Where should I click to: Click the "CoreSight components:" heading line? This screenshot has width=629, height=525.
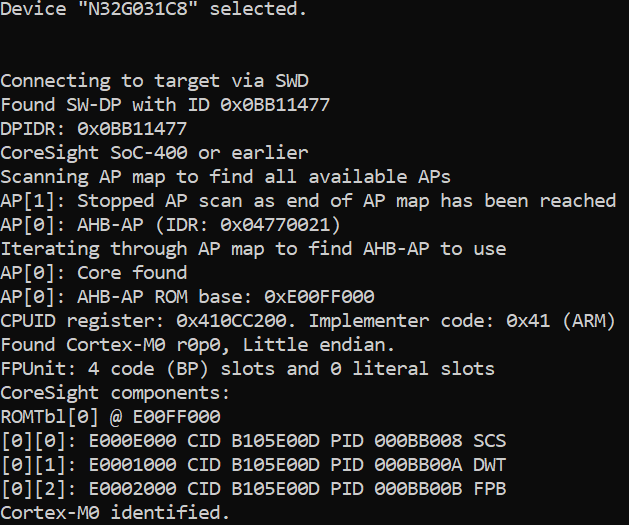click(x=115, y=393)
